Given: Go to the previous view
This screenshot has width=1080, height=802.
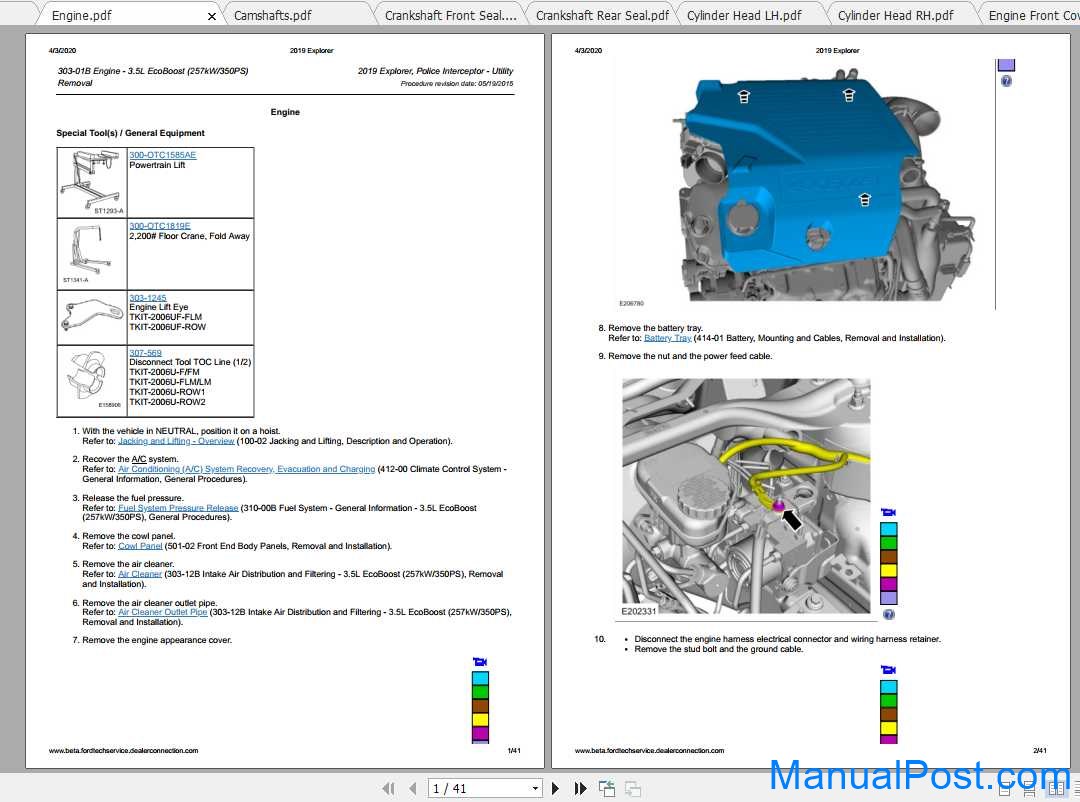Looking at the screenshot, I should point(607,788).
